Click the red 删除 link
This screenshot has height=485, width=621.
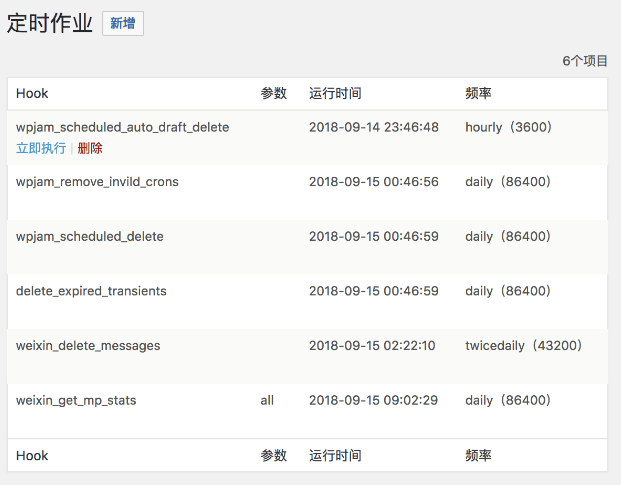point(90,148)
